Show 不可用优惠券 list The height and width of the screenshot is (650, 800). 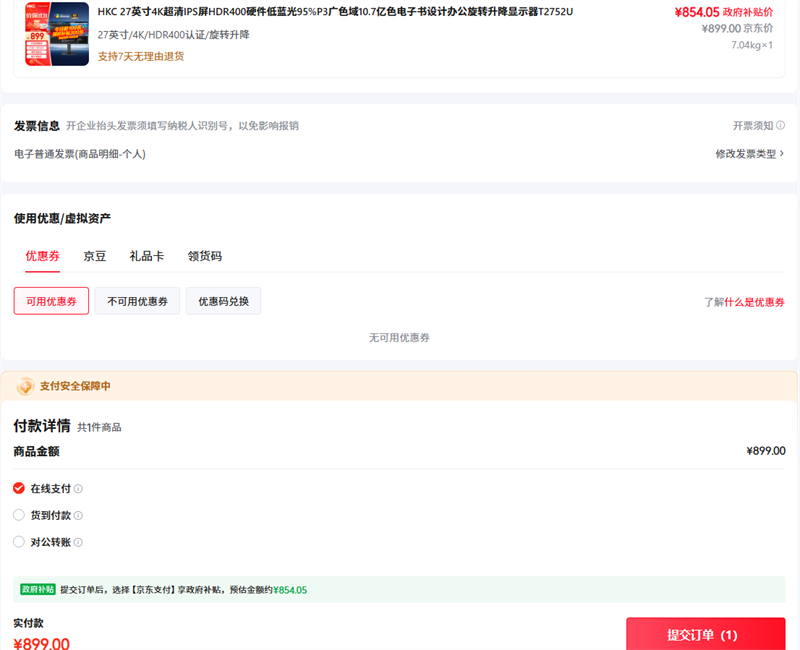point(137,301)
